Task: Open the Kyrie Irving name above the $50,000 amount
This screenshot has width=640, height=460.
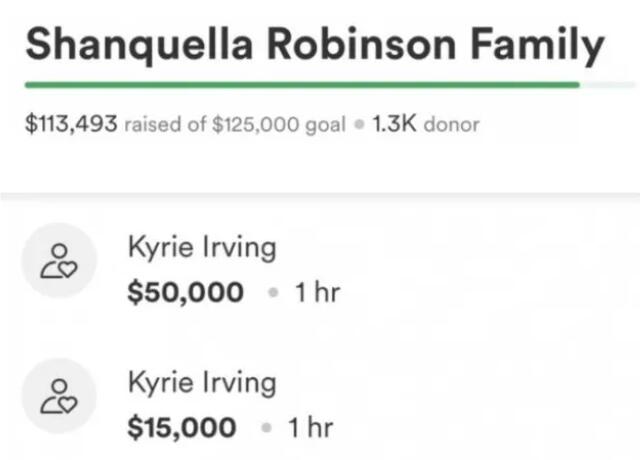Action: 201,248
